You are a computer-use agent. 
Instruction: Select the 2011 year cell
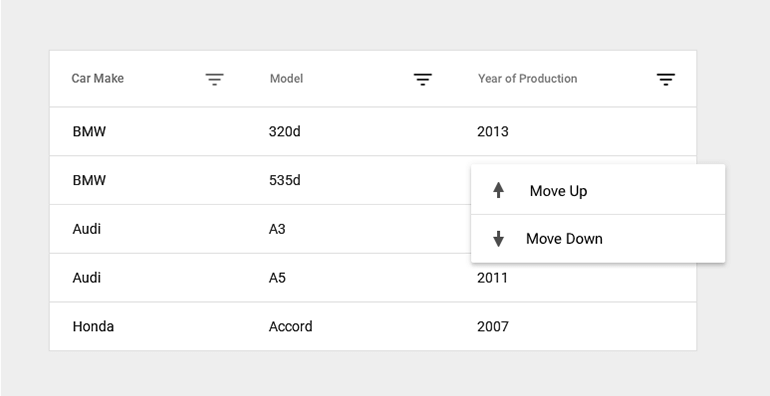pos(493,278)
